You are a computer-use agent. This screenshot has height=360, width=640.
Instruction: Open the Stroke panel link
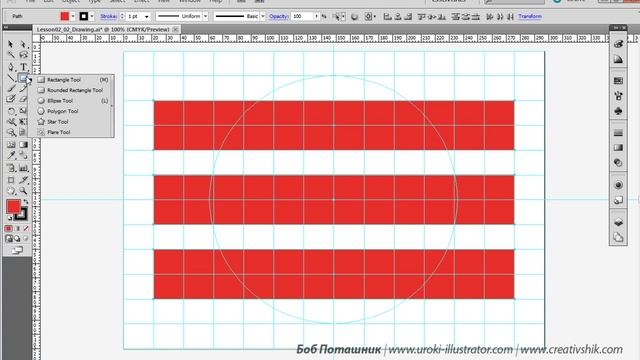[x=108, y=16]
